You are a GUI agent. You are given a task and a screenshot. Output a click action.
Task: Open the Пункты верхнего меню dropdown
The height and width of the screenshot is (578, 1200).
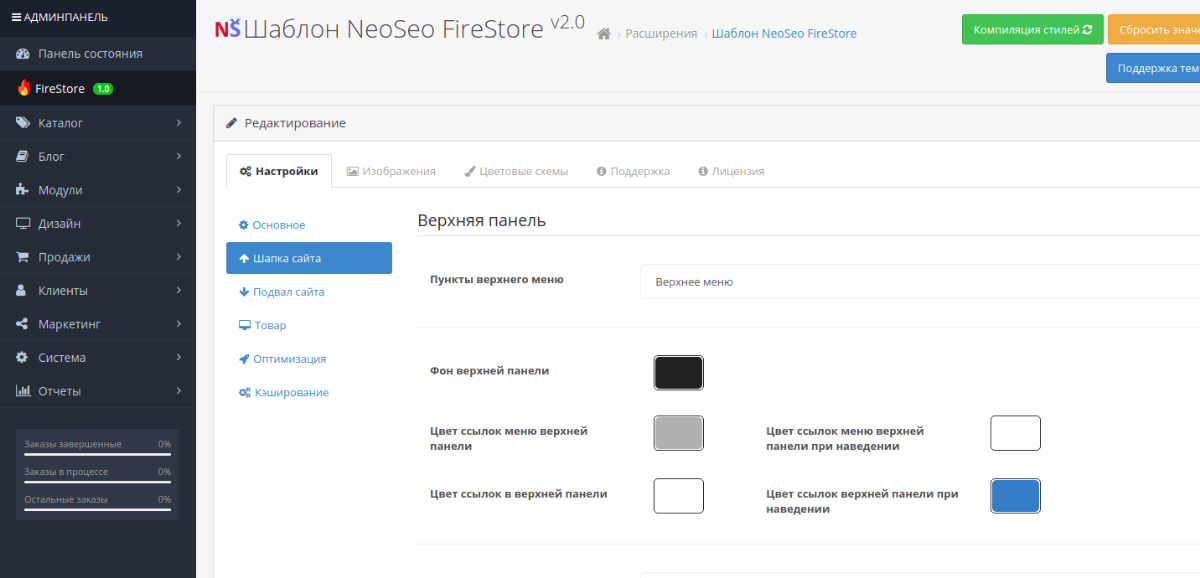920,282
